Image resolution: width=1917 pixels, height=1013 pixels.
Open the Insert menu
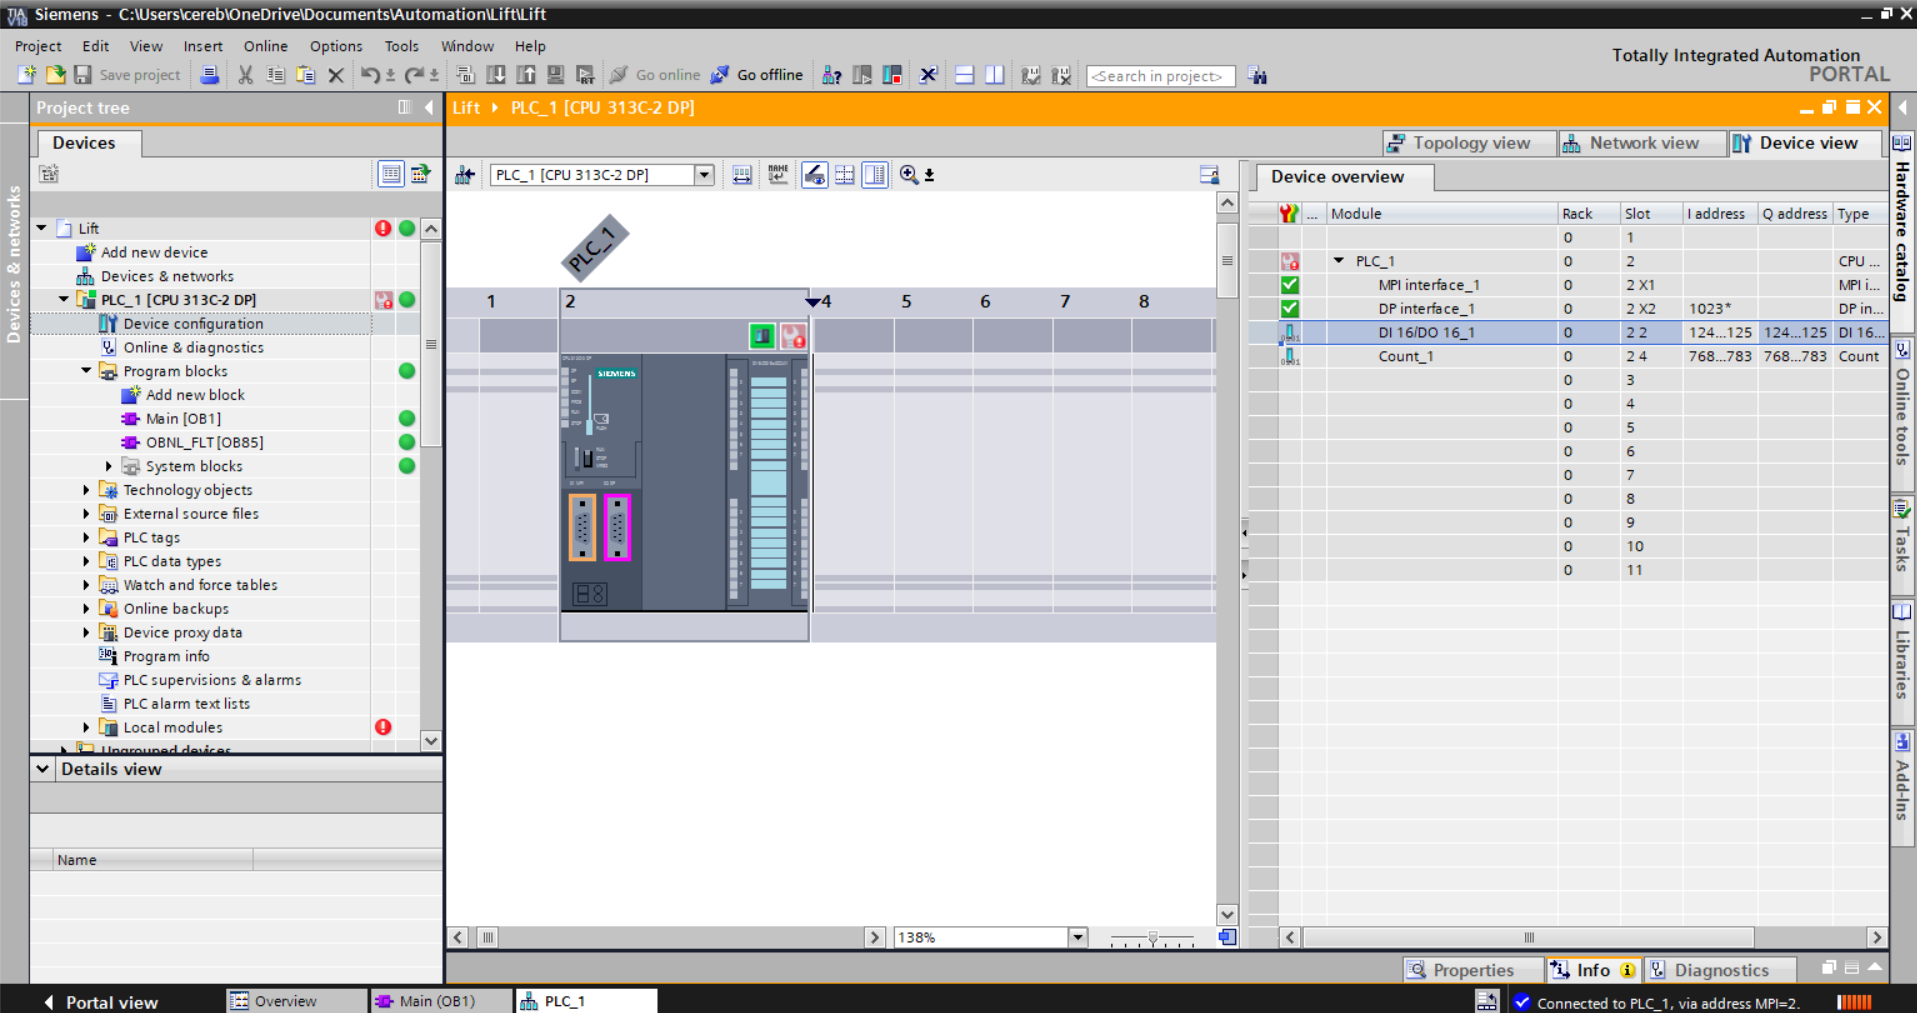[x=203, y=46]
